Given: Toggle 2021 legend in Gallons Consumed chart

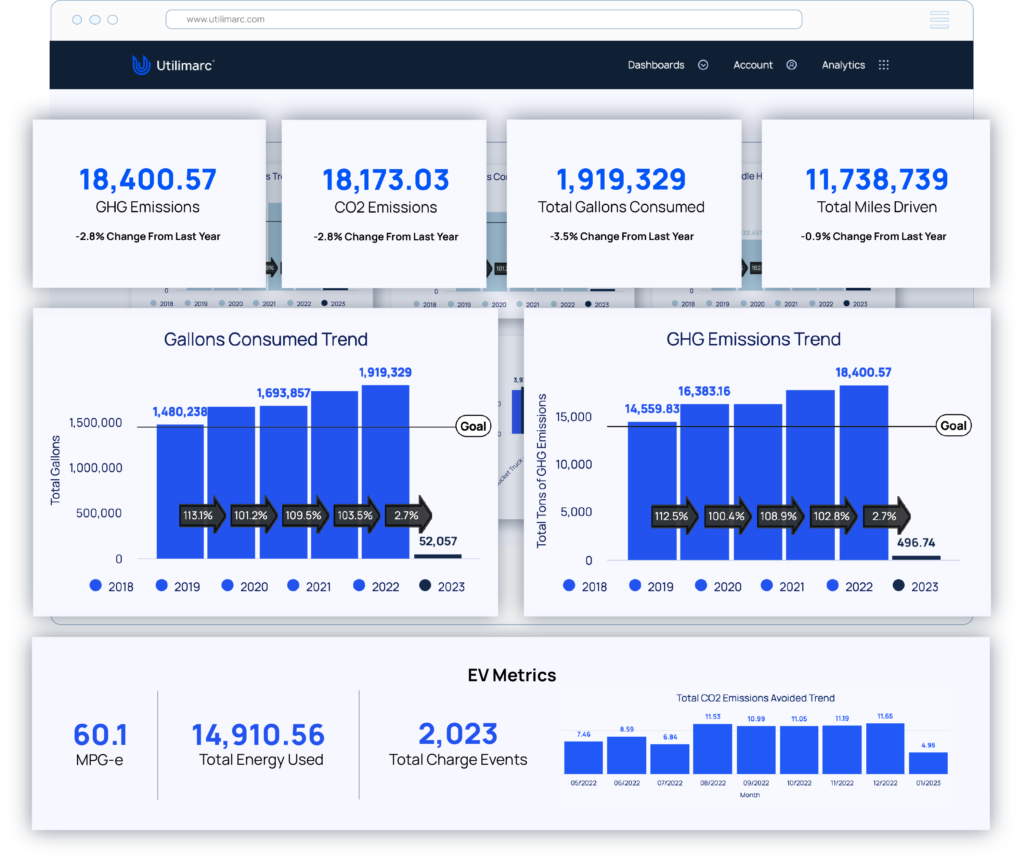Looking at the screenshot, I should [310, 586].
